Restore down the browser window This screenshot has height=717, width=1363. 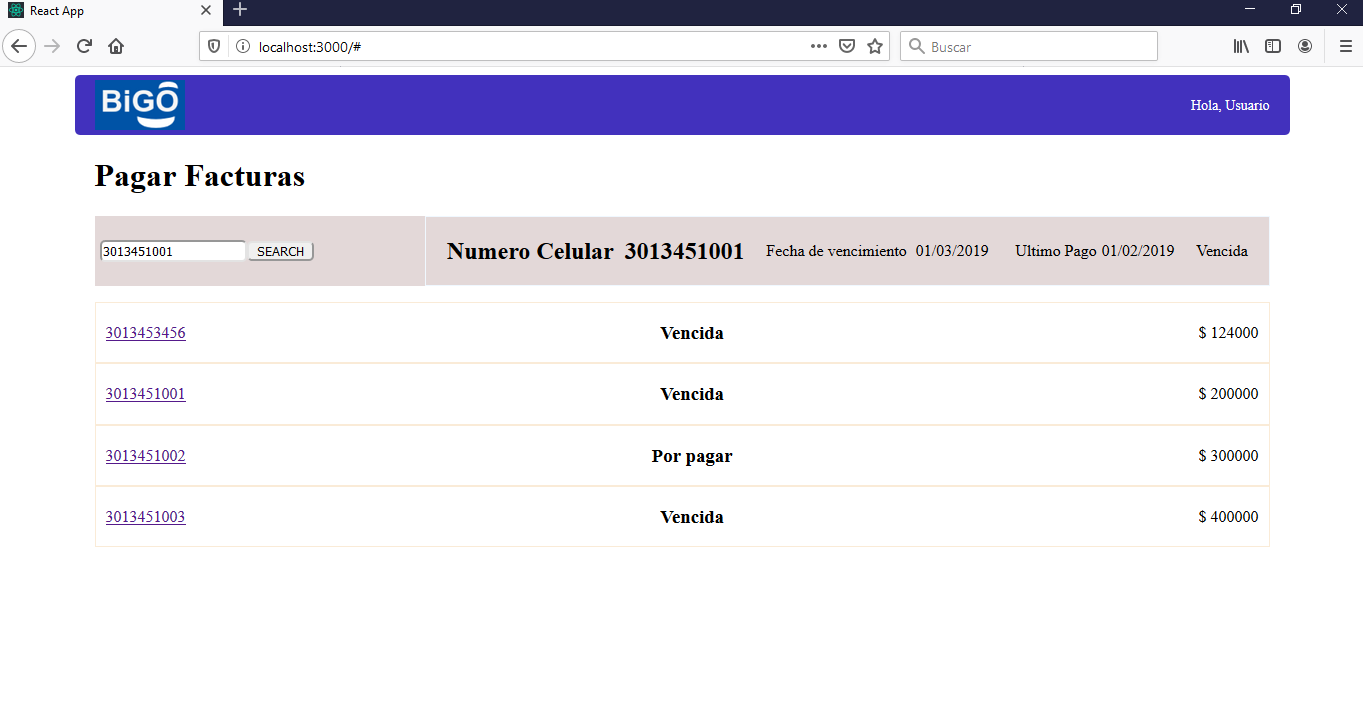pyautogui.click(x=1296, y=10)
